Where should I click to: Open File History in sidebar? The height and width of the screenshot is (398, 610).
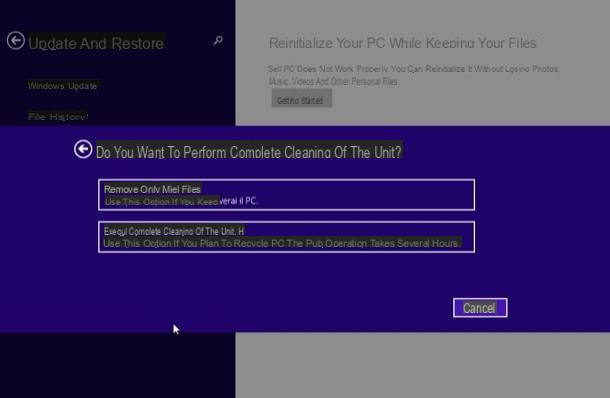58,116
